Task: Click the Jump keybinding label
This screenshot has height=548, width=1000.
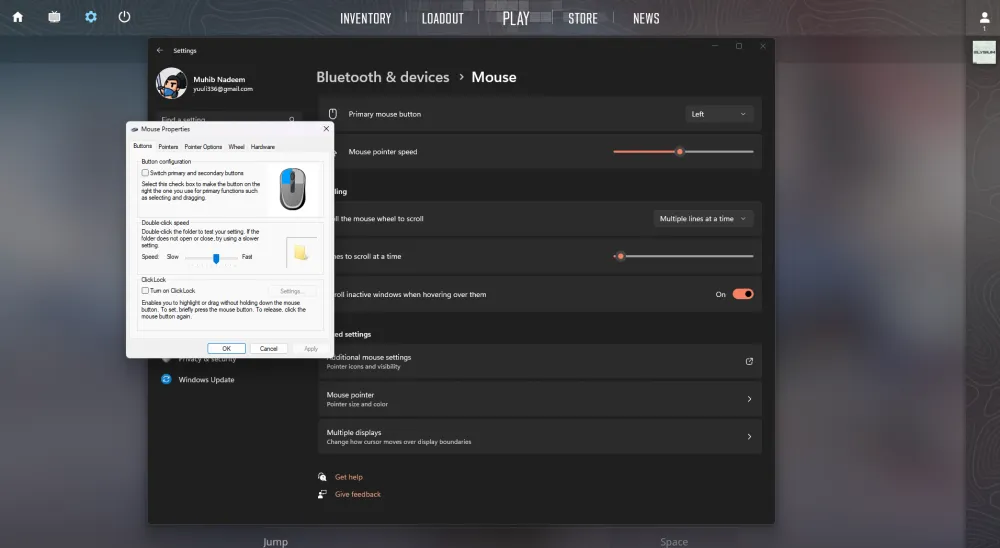Action: [276, 542]
